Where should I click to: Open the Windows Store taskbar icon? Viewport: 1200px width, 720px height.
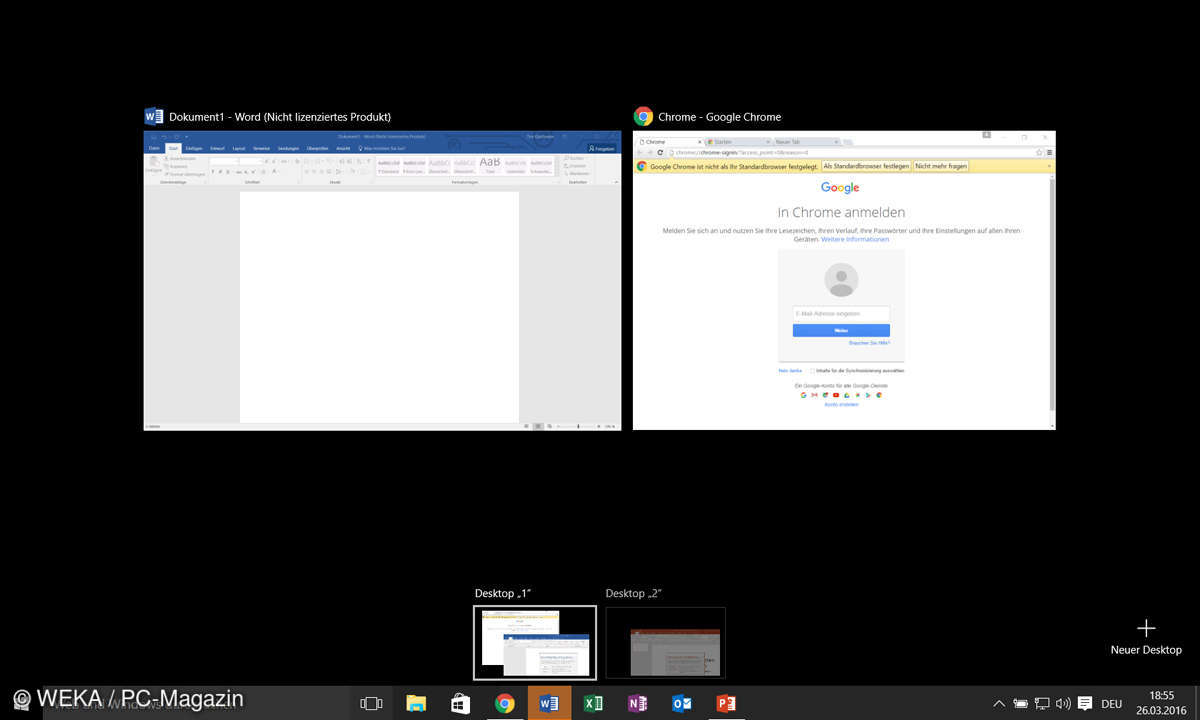pos(460,703)
